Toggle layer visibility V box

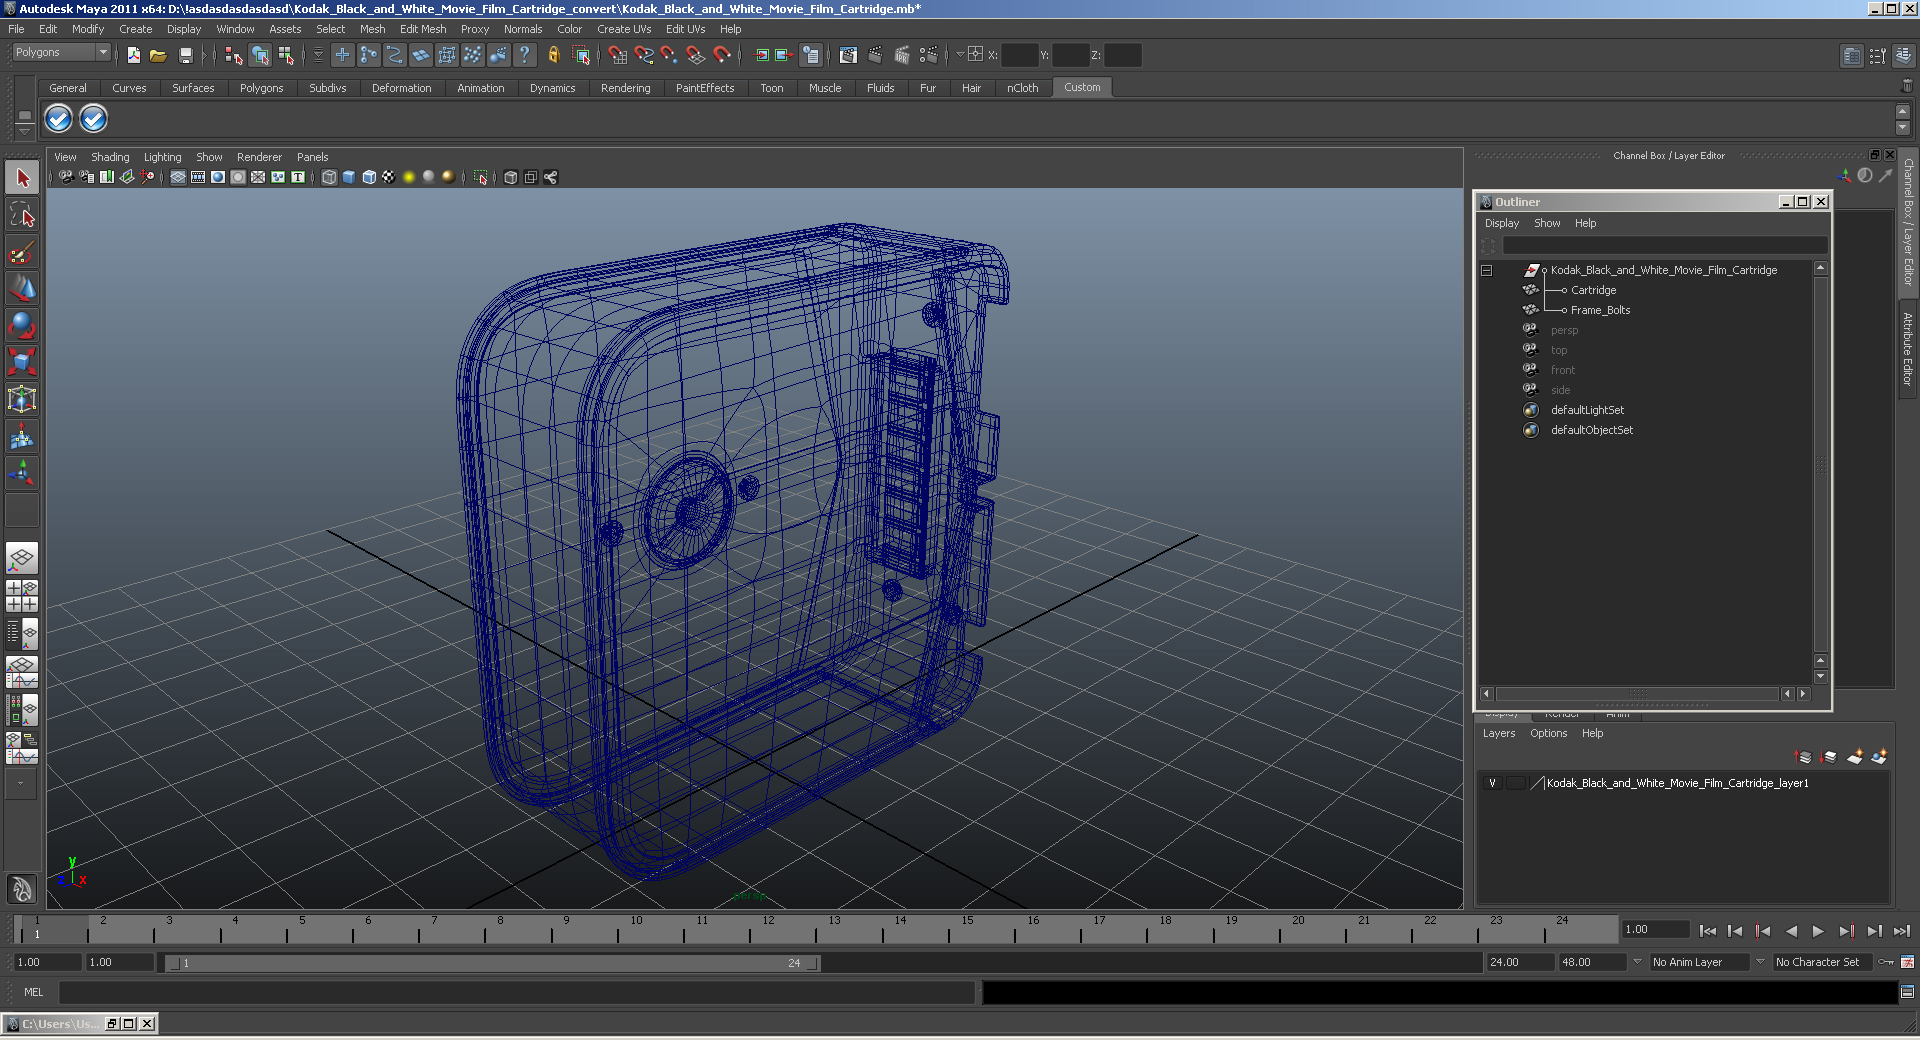pos(1492,783)
